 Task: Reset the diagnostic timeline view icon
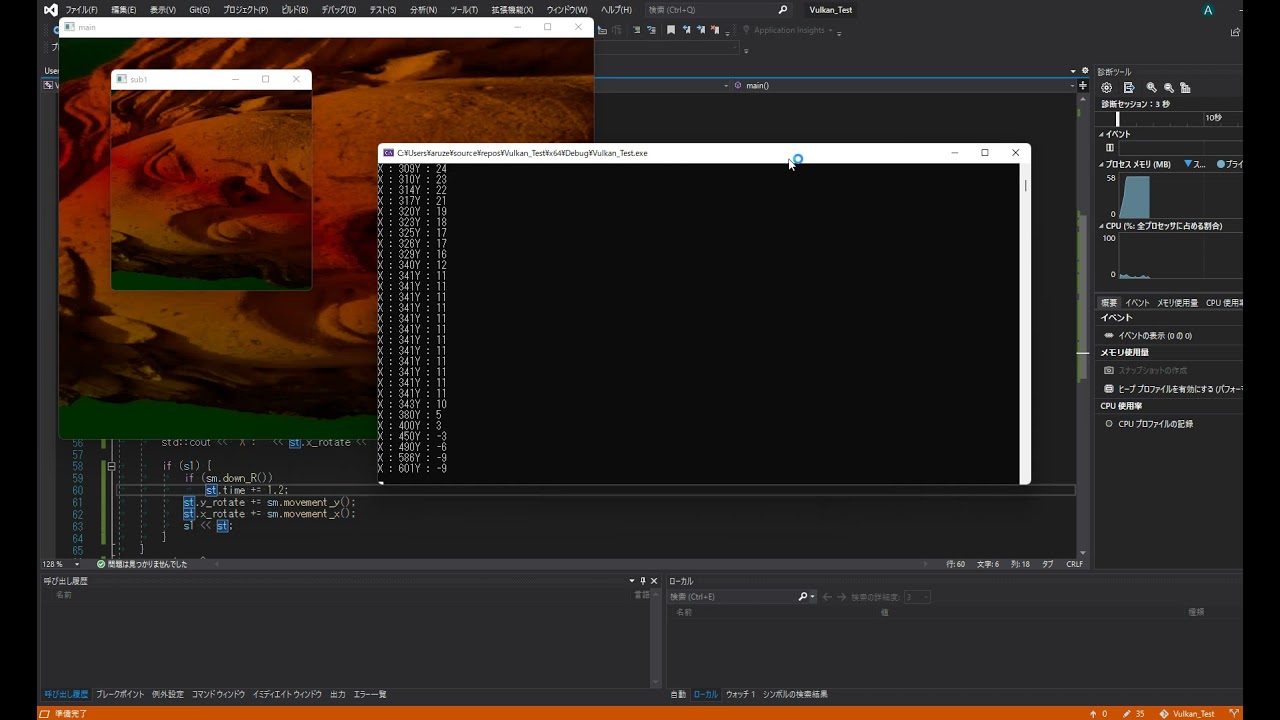click(1185, 88)
